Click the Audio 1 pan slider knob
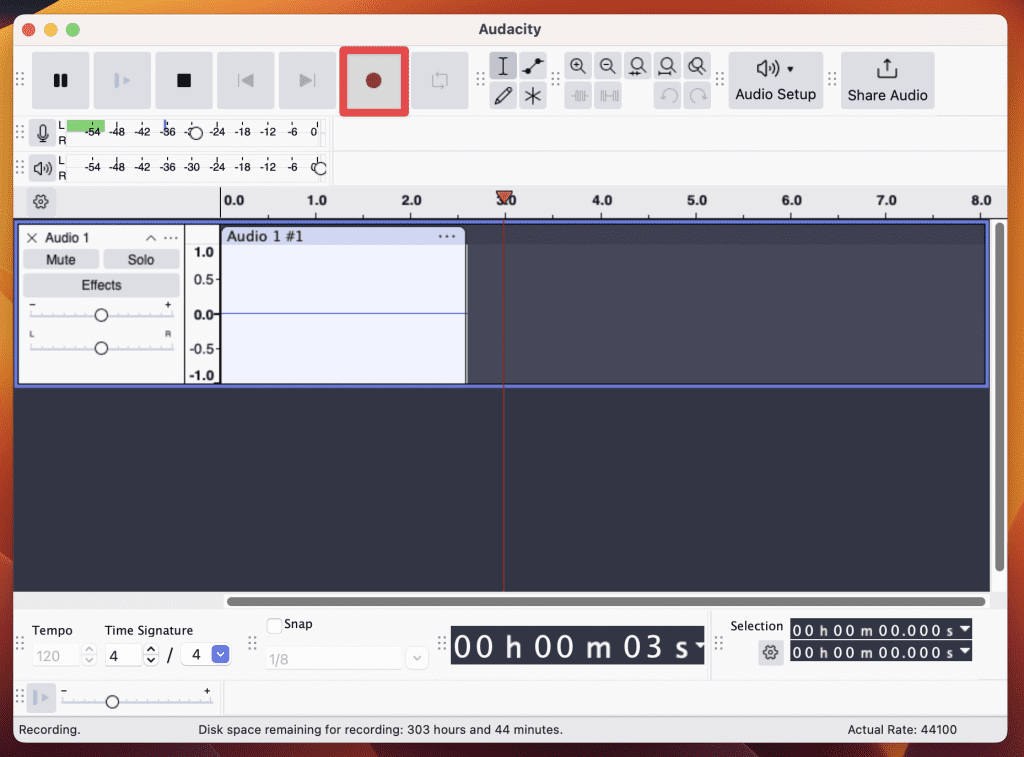 point(101,348)
